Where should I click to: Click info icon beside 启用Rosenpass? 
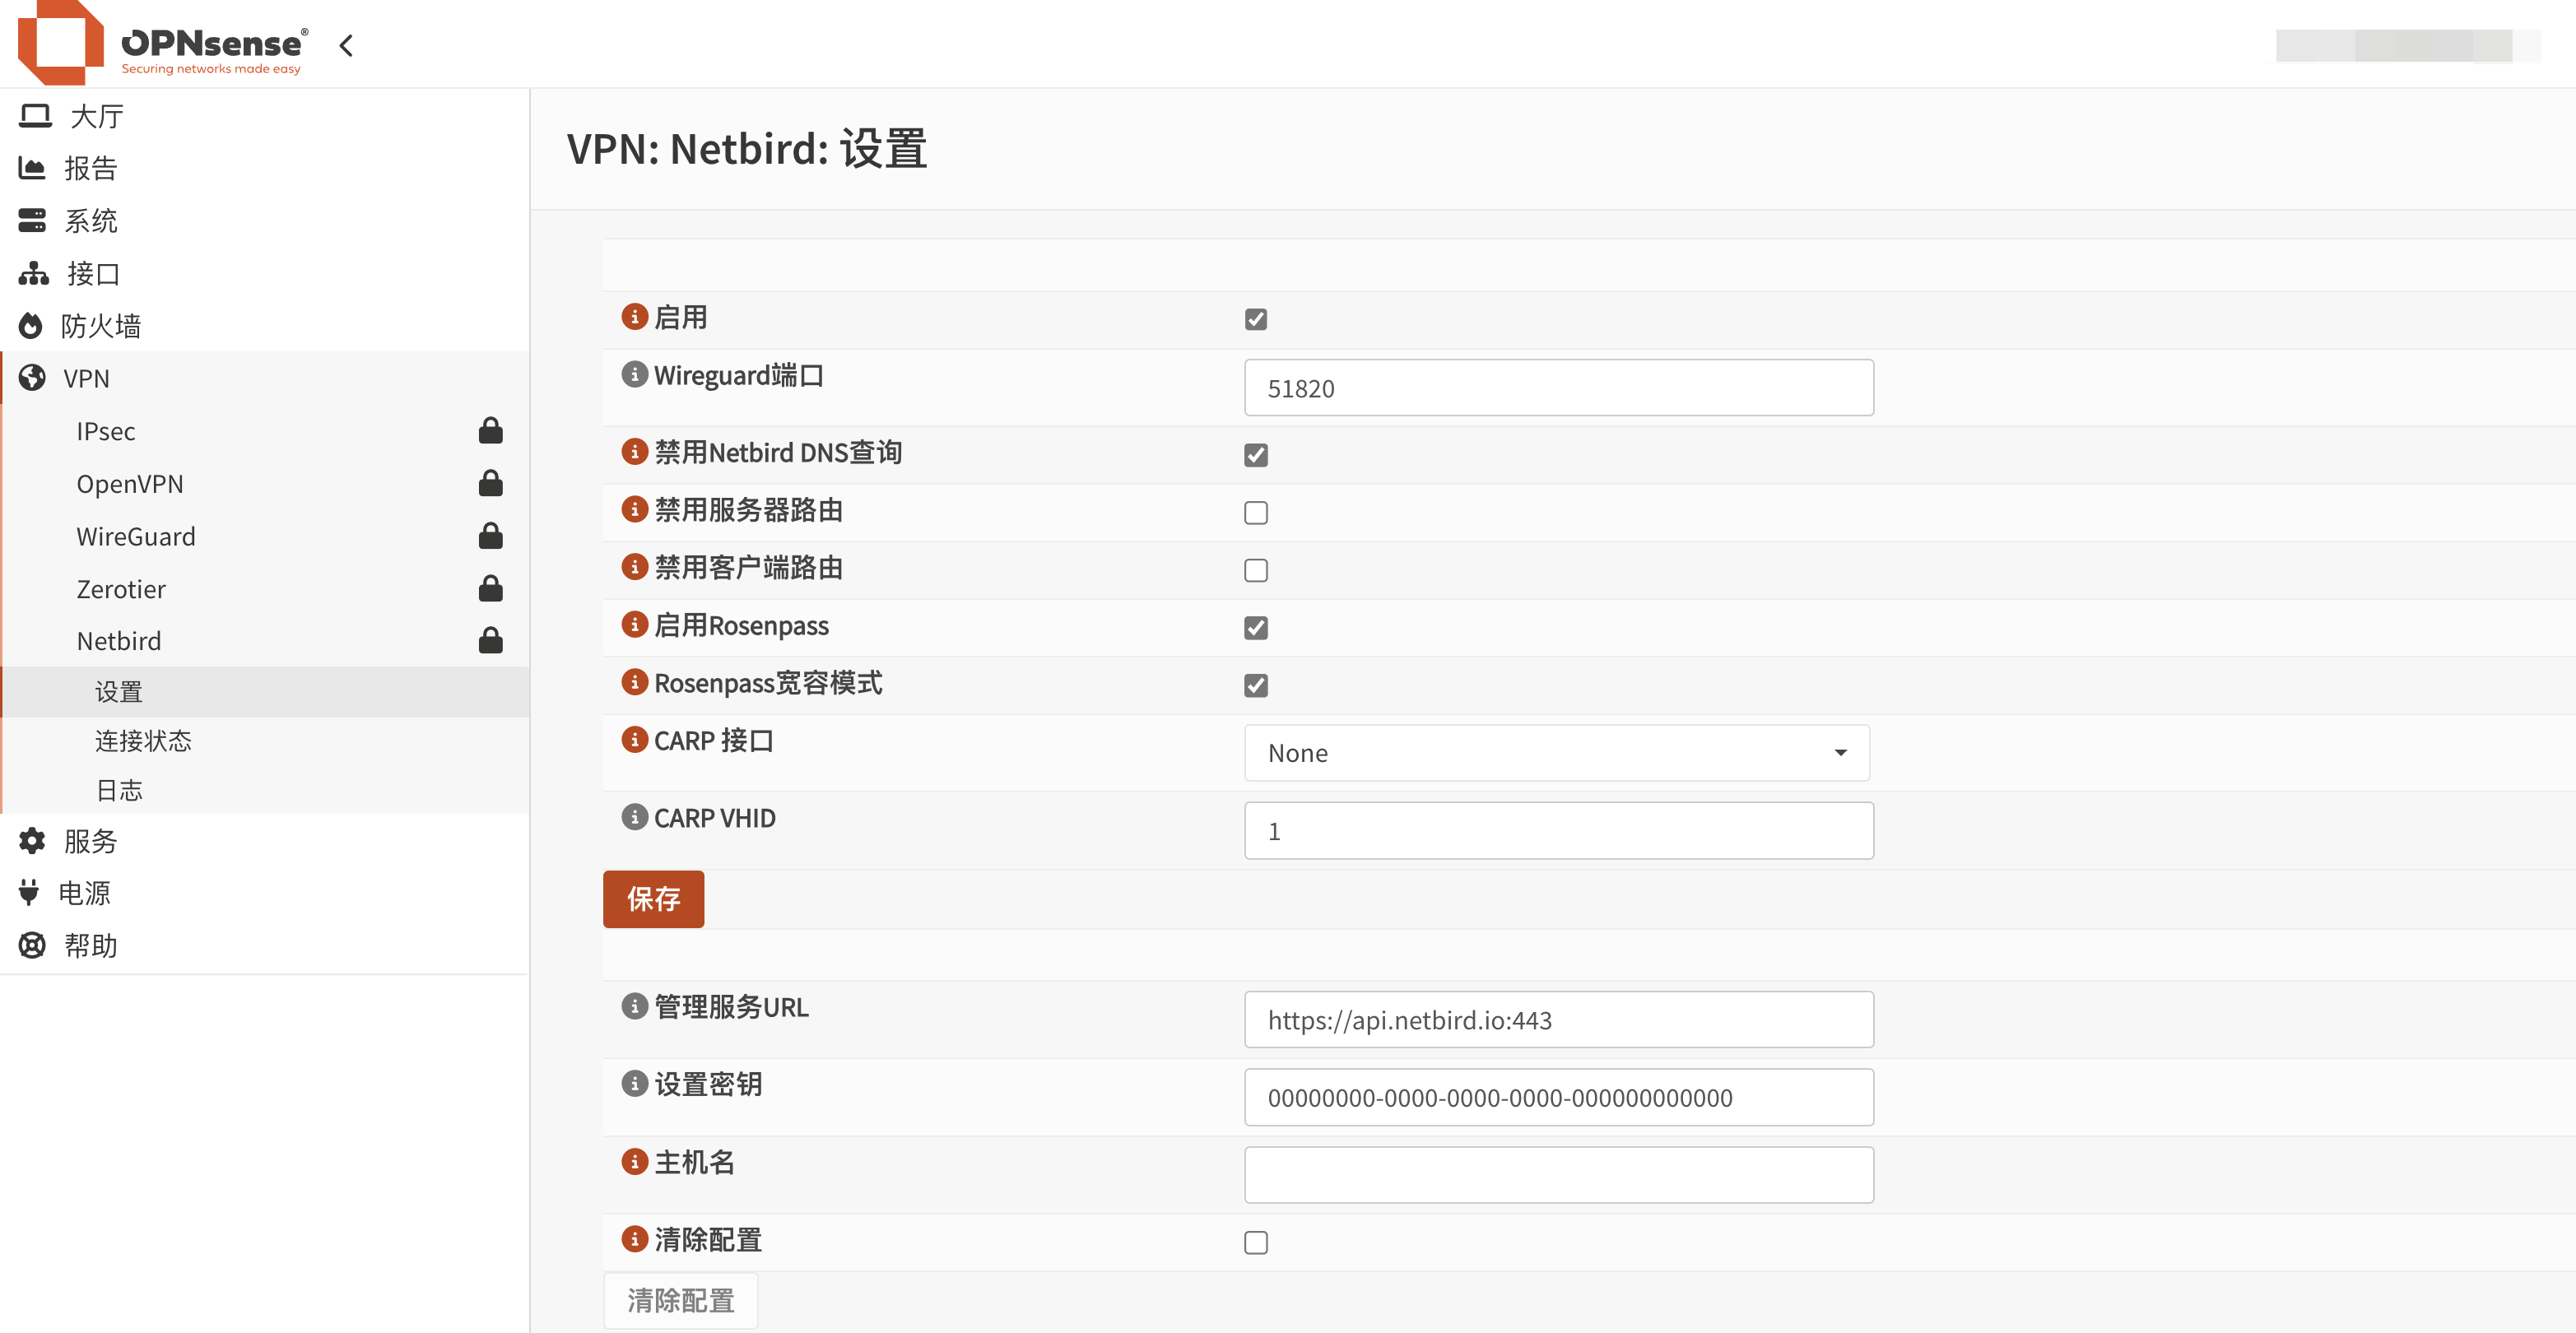pos(634,625)
